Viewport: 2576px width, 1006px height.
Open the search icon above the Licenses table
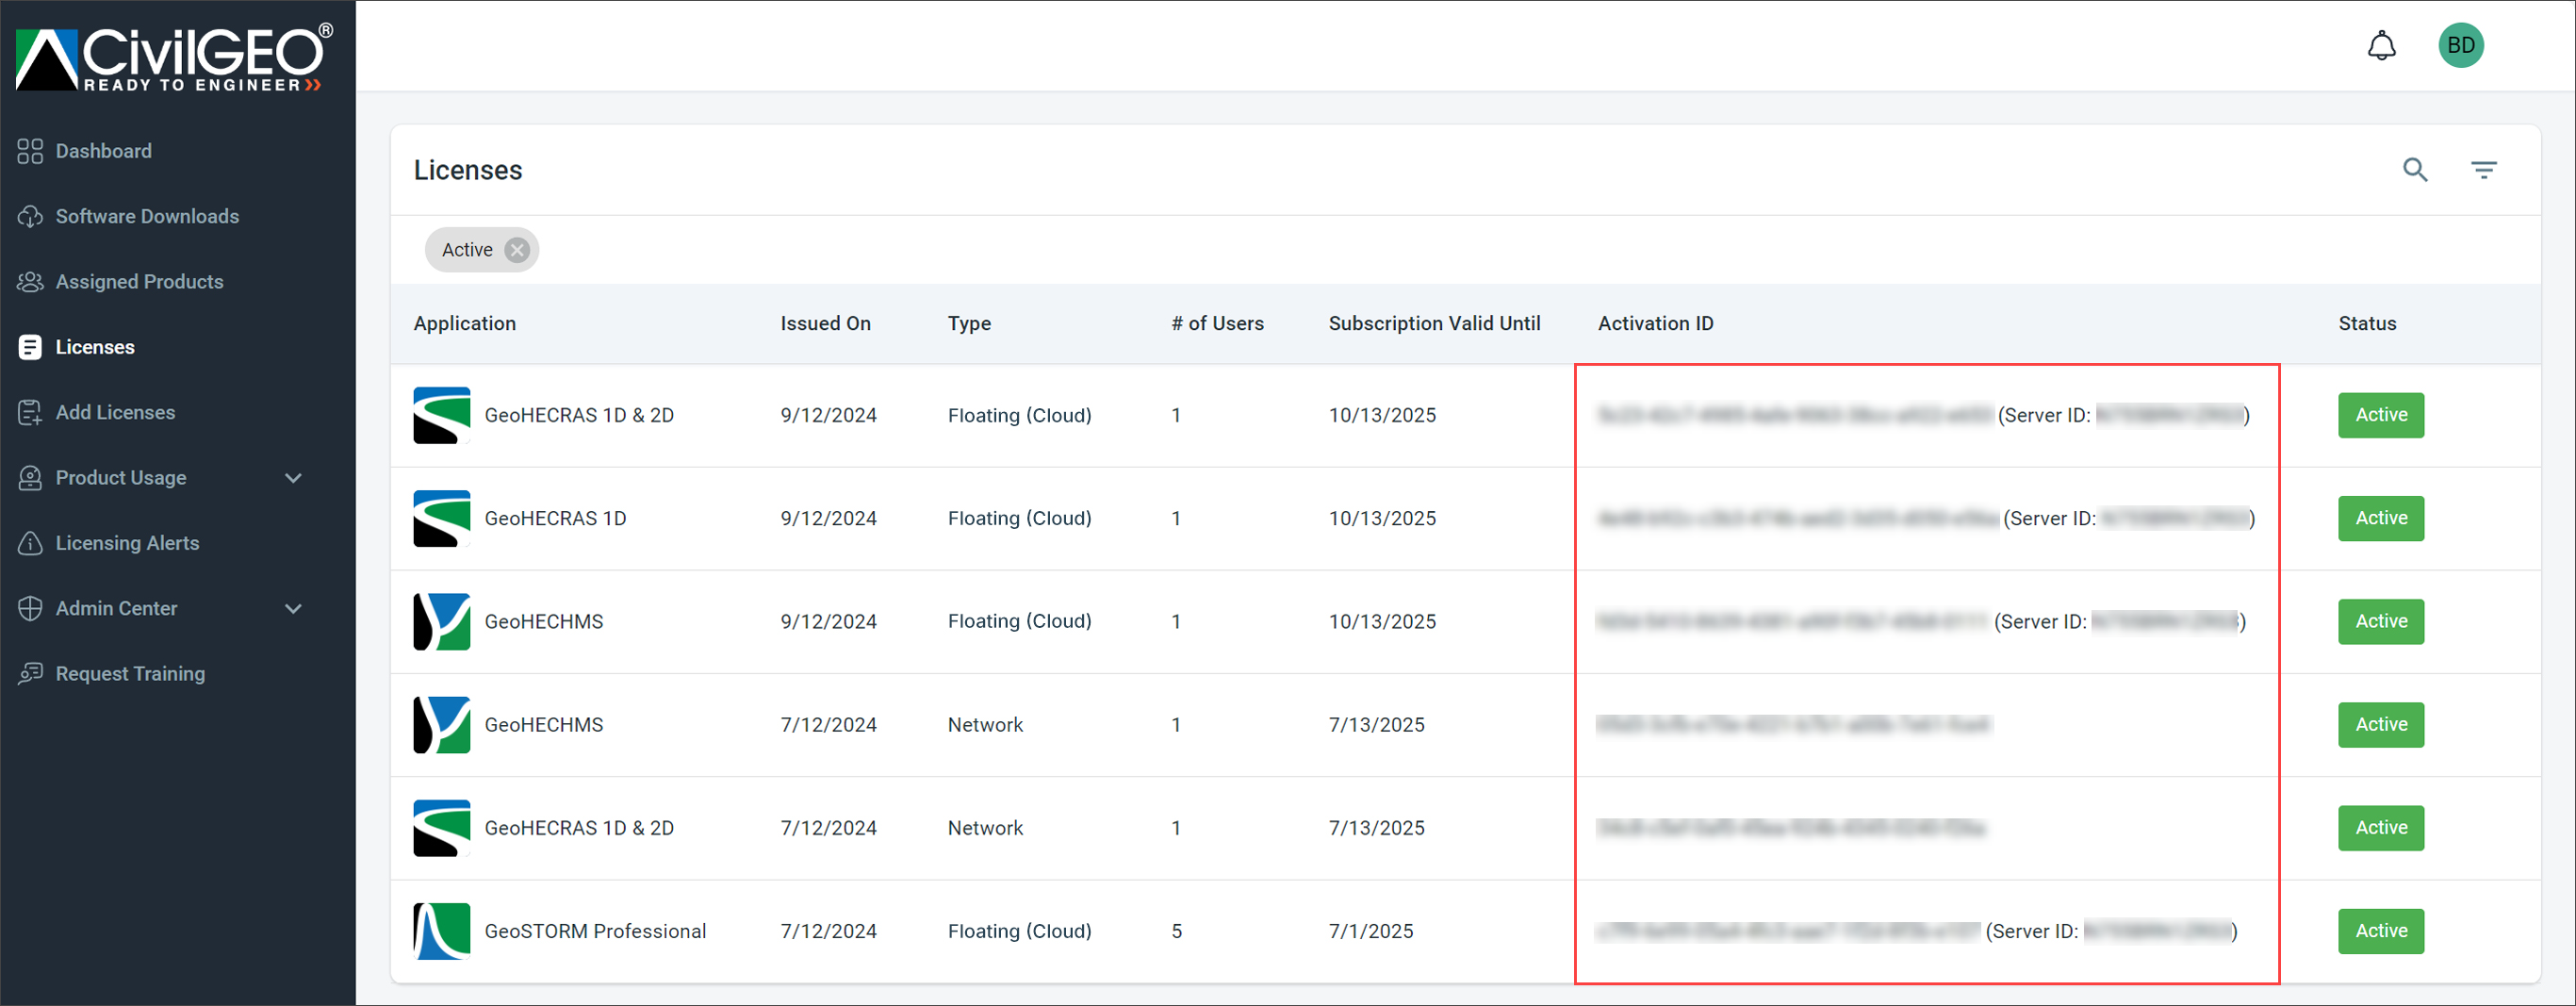2415,169
